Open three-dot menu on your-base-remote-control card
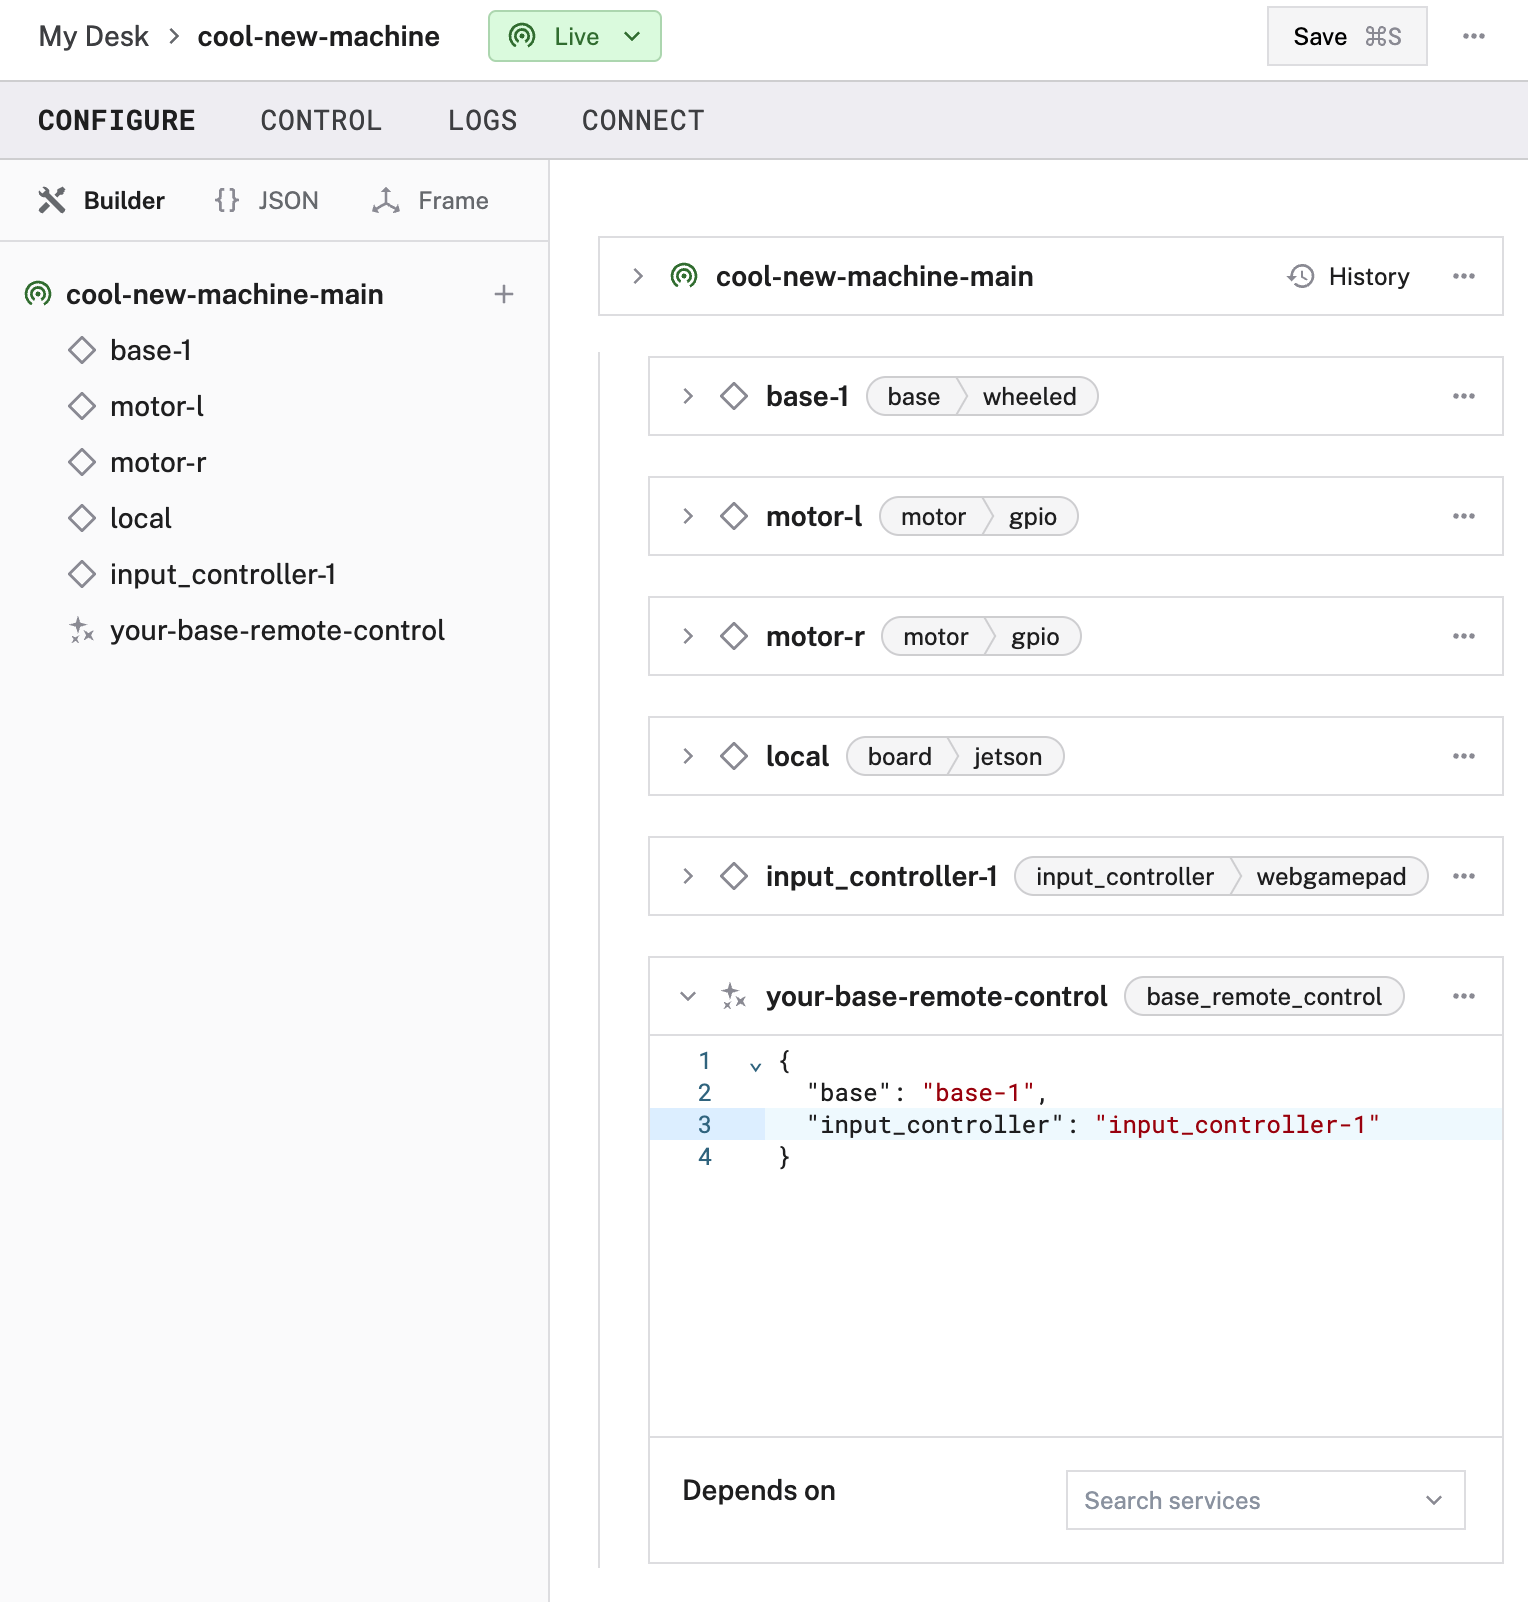1528x1602 pixels. [1463, 996]
